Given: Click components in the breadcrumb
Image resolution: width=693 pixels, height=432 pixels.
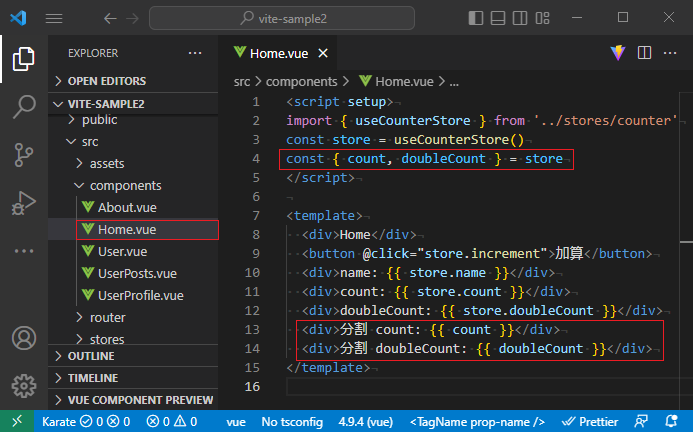Looking at the screenshot, I should (x=301, y=82).
